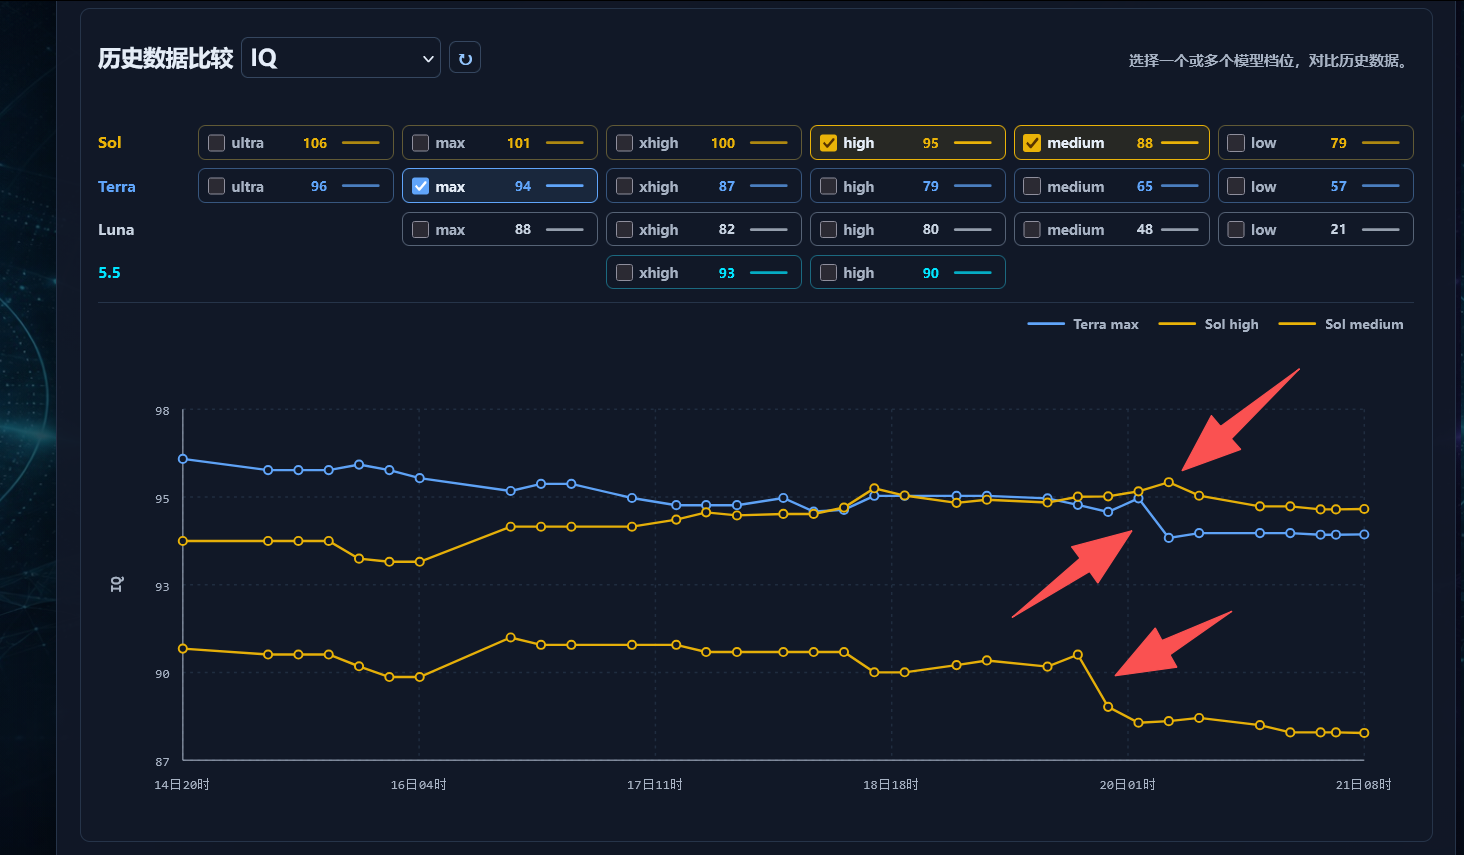This screenshot has height=855, width=1464.
Task: Click the Sol high line's last data point
Action: pyautogui.click(x=1364, y=509)
